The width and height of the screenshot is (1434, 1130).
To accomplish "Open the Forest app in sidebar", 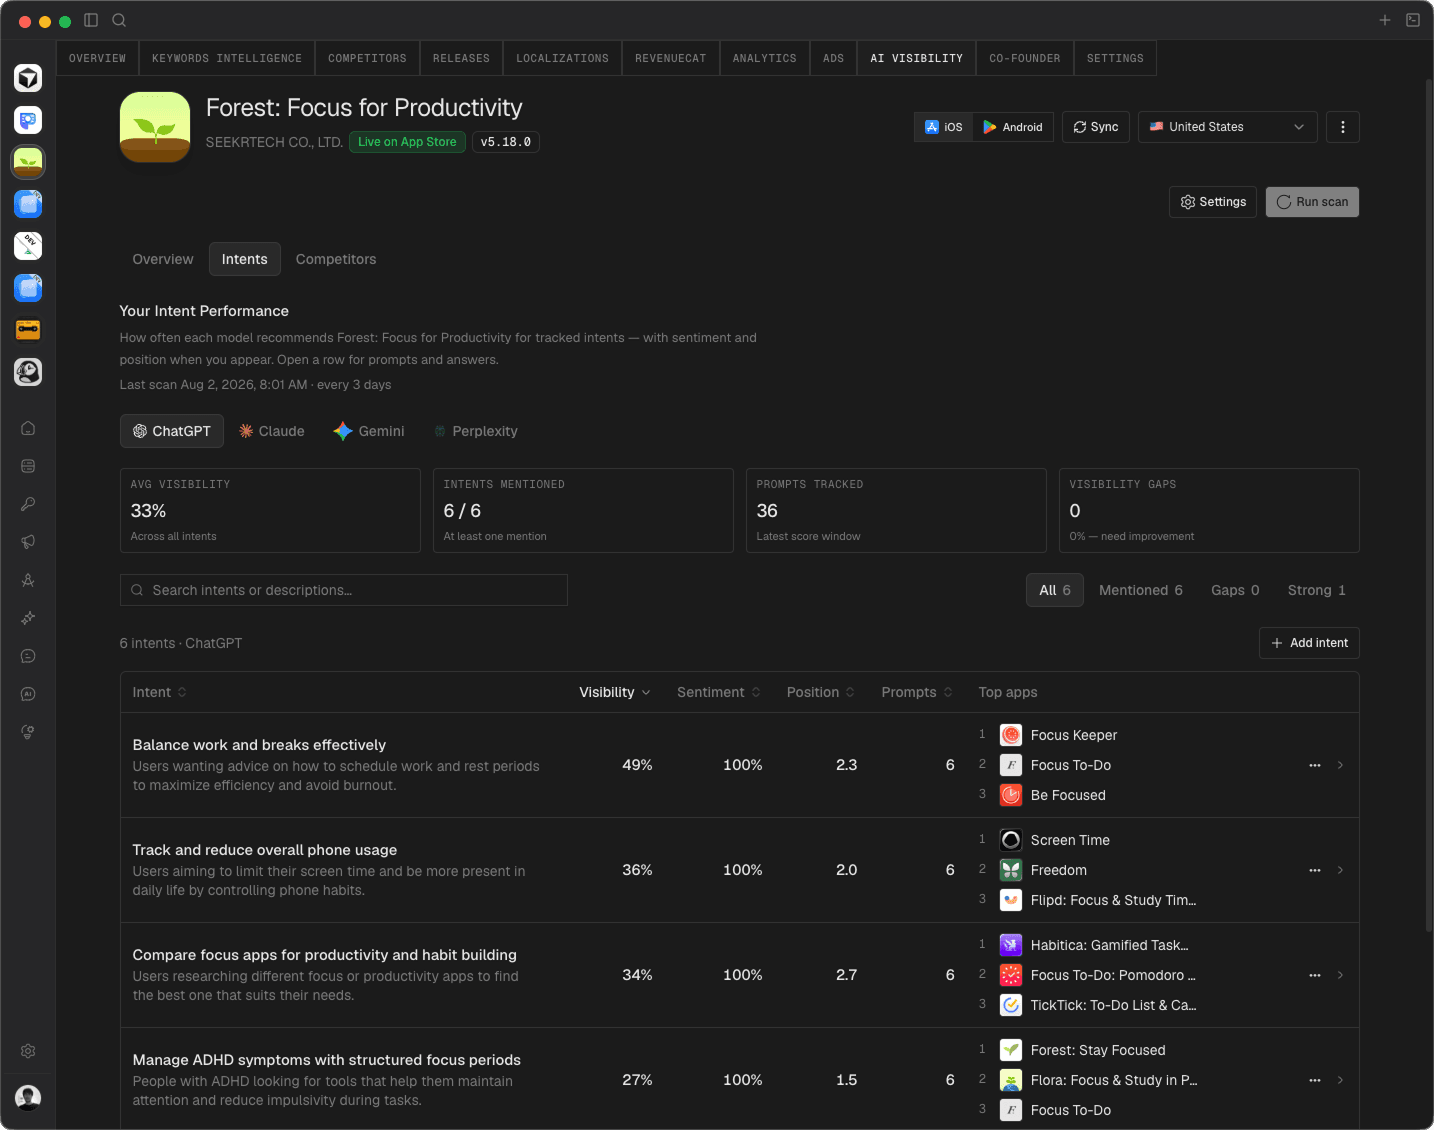I will (x=28, y=162).
